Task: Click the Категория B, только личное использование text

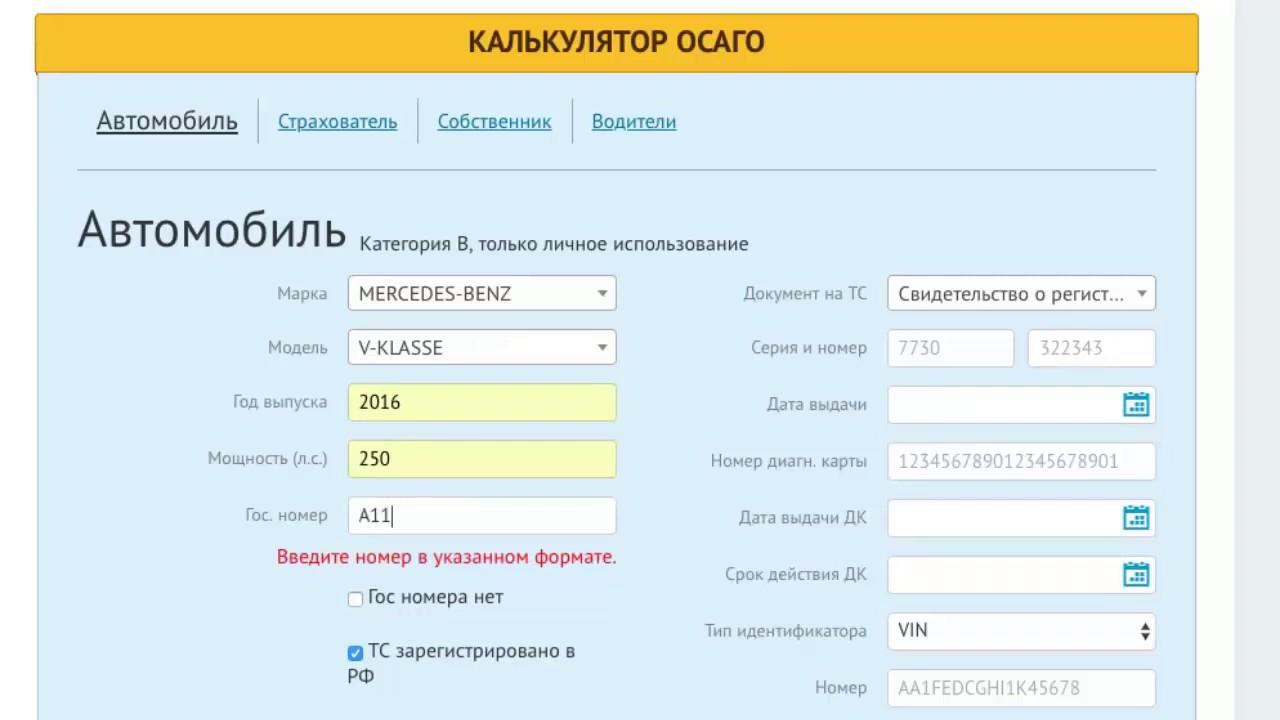Action: [554, 244]
